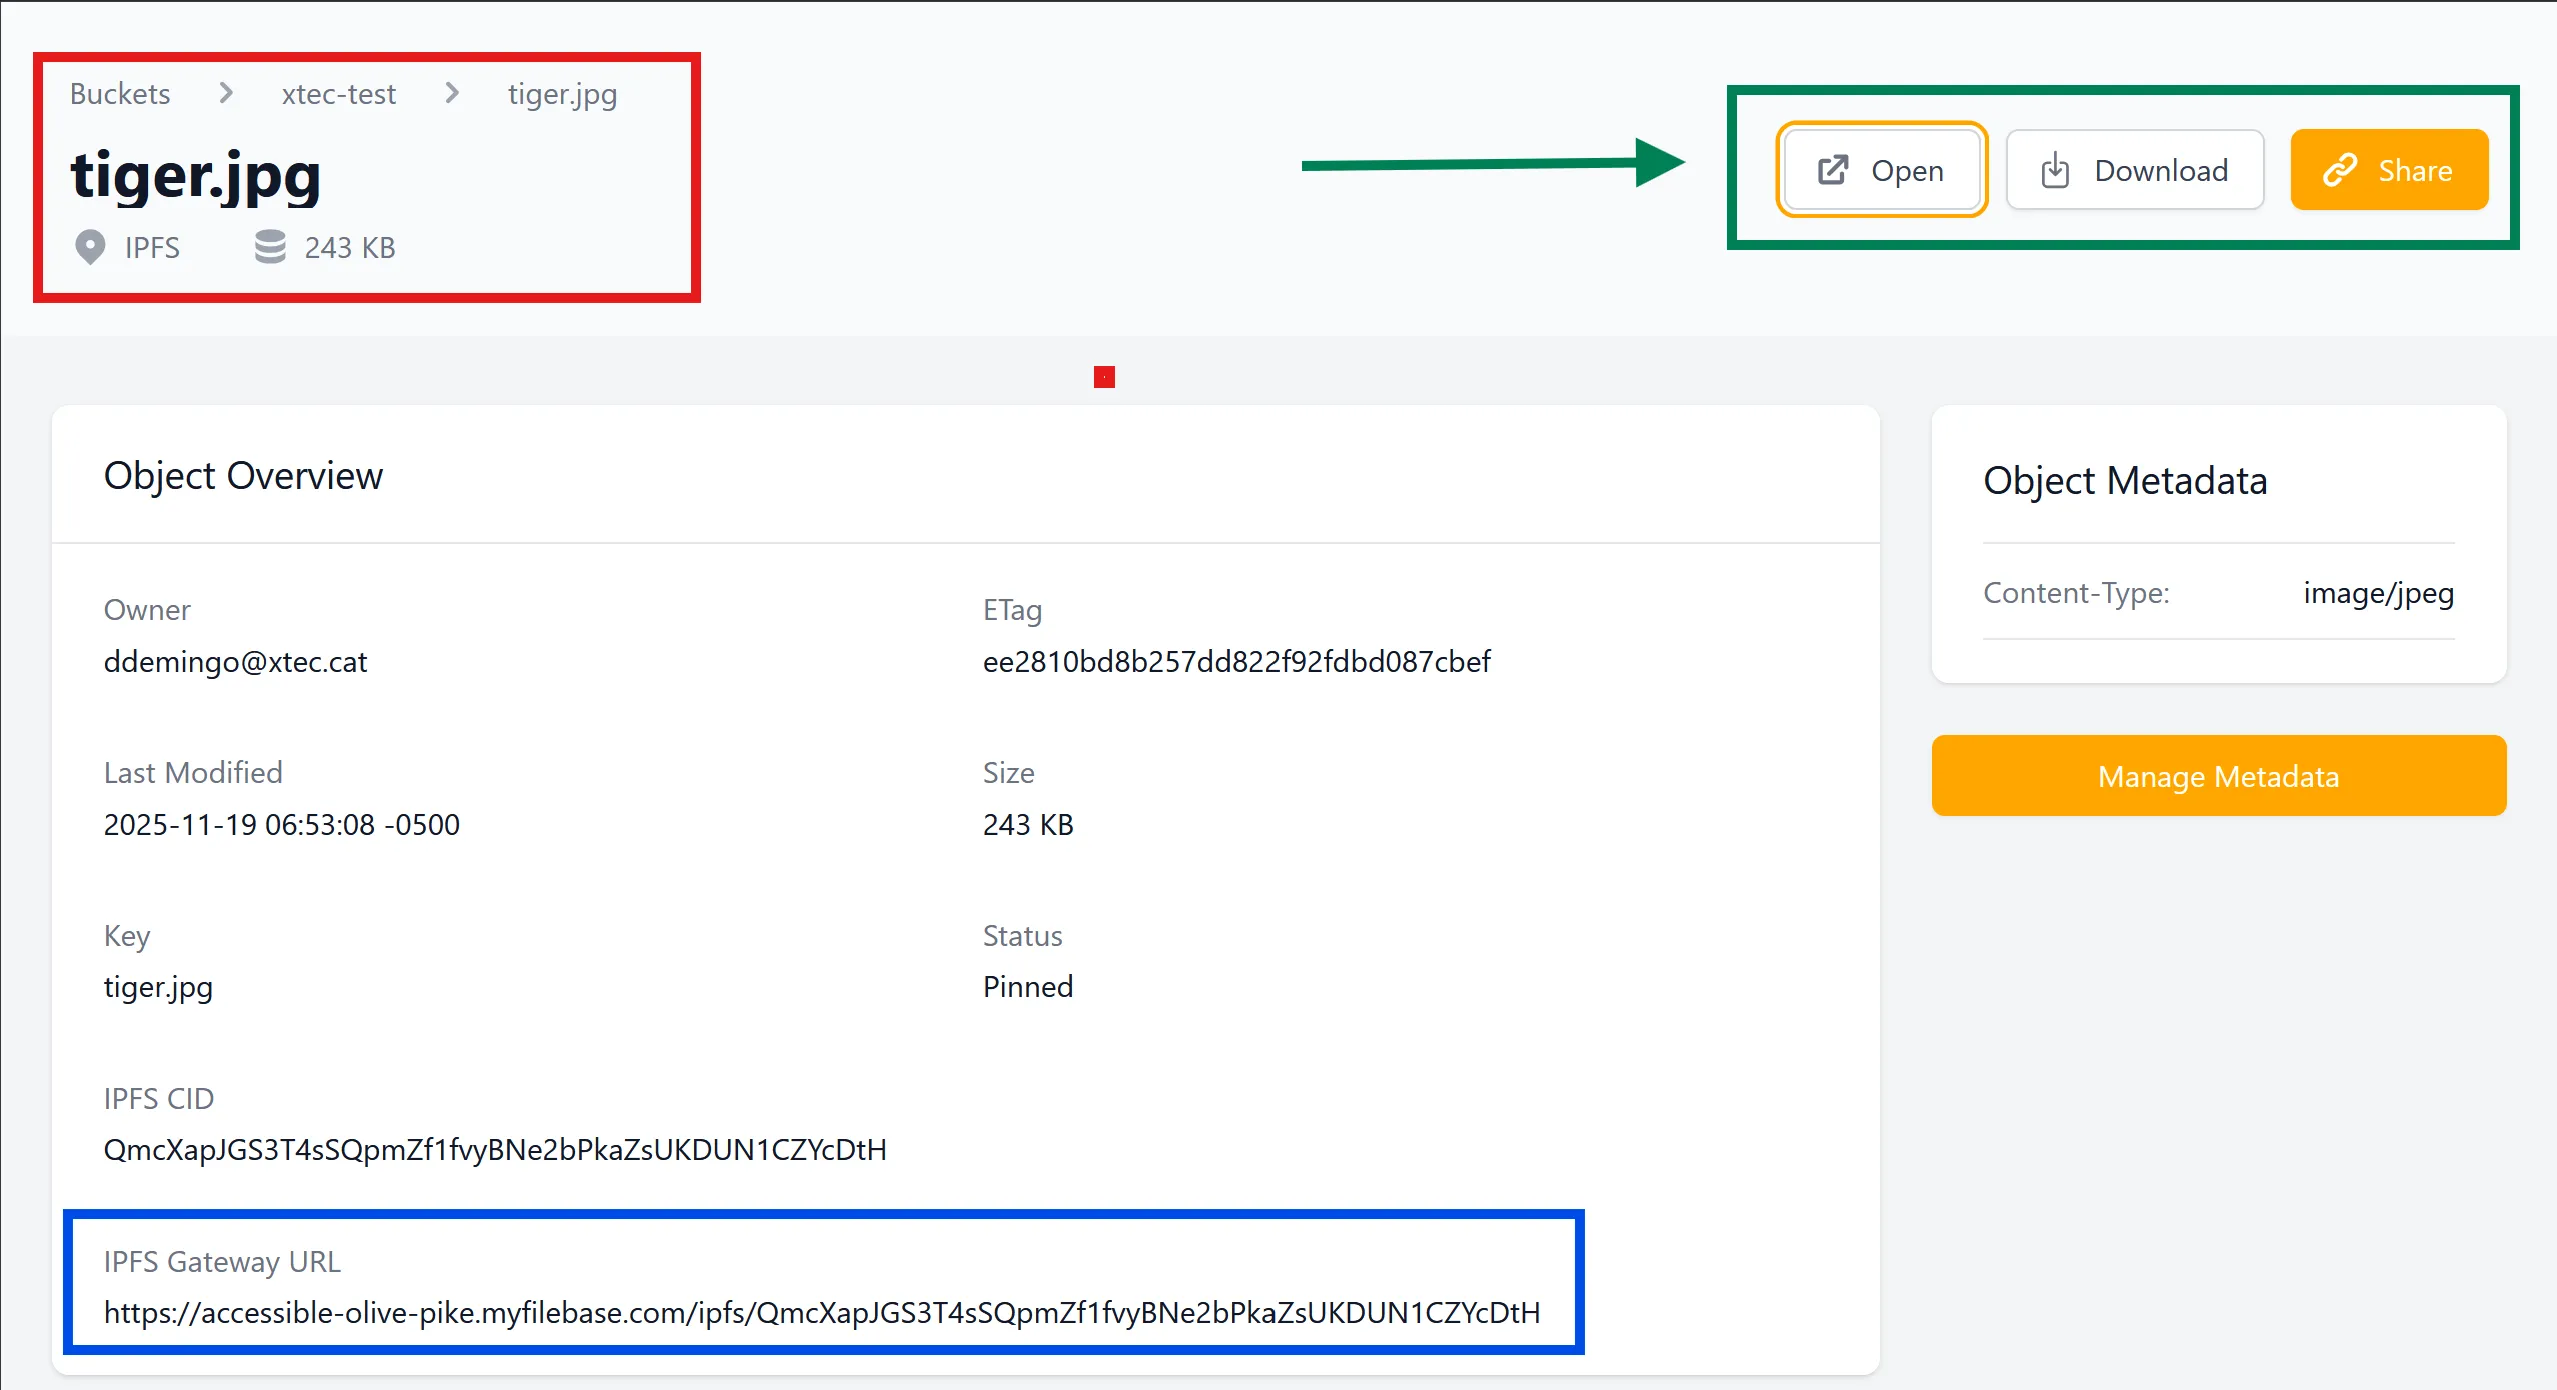Select the tiger.jpg breadcrumb item
Viewport: 2557px width, 1390px height.
562,94
